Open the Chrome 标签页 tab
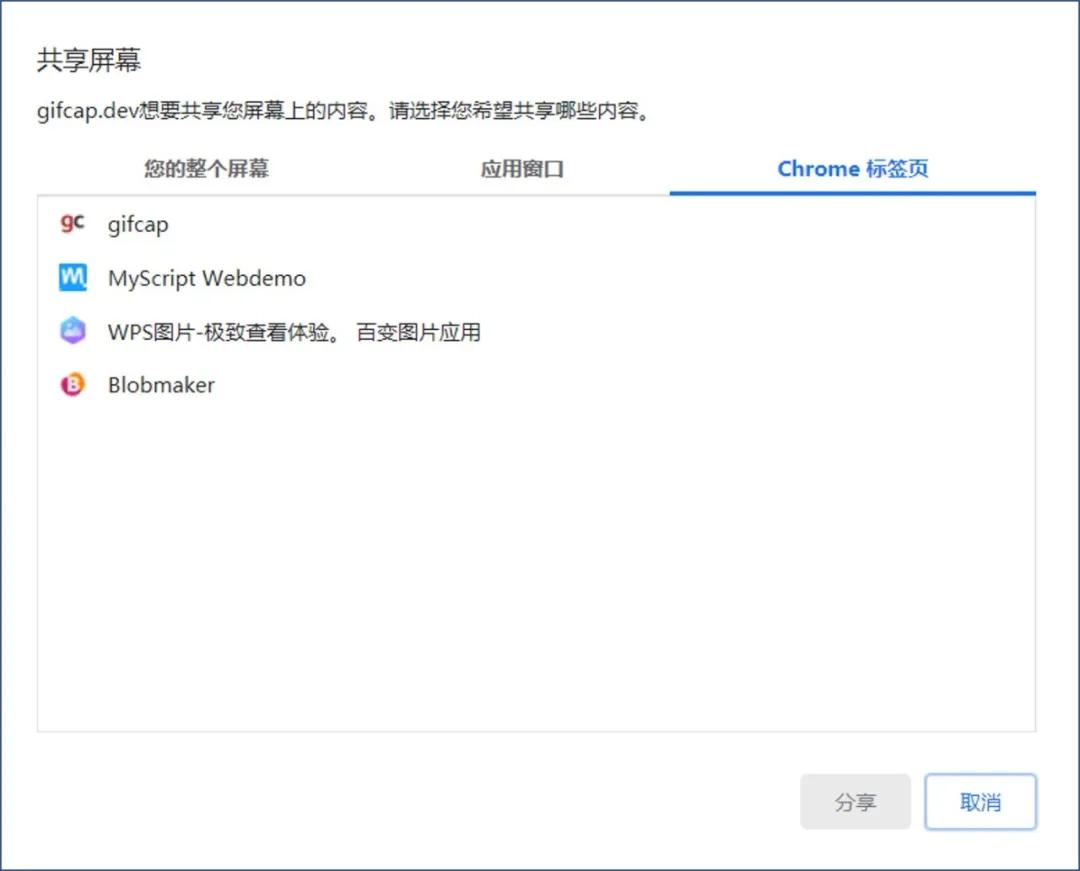The width and height of the screenshot is (1080, 871). 853,169
